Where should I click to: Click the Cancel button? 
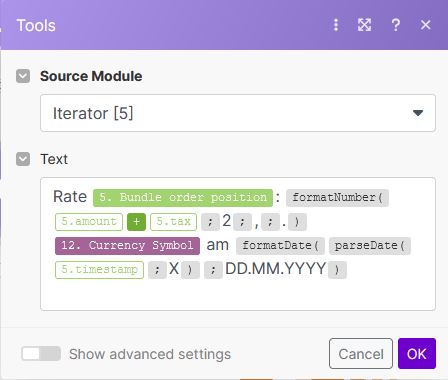click(x=361, y=354)
